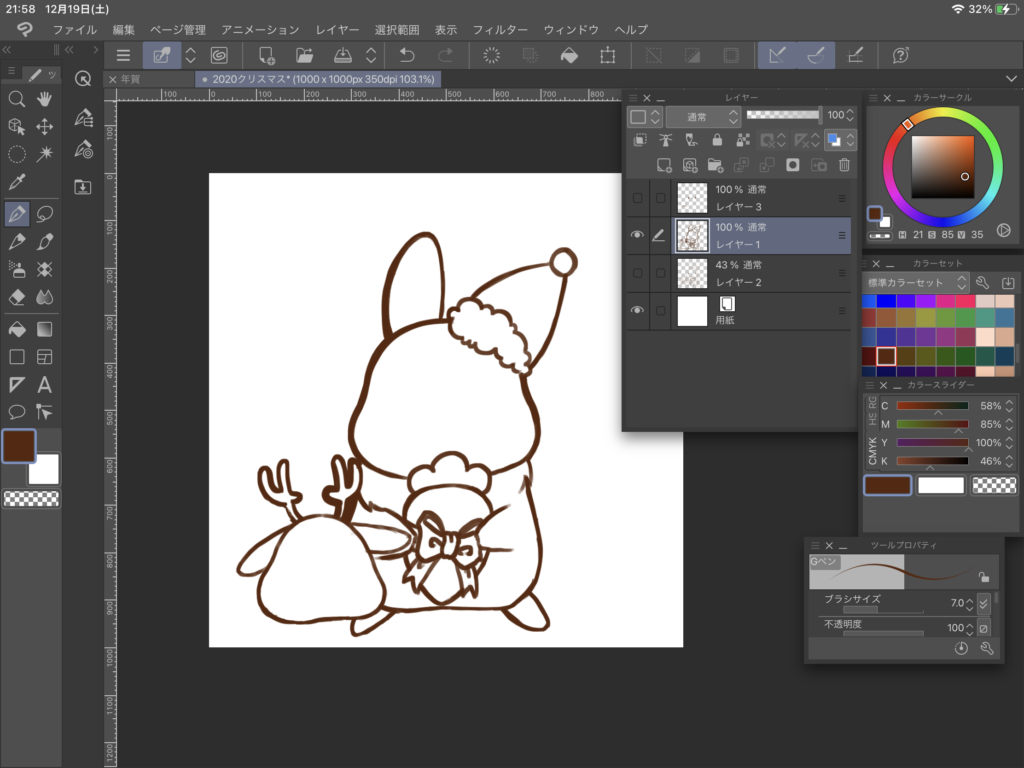The width and height of the screenshot is (1024, 768).
Task: Select the Eyedropper tool
Action: (x=17, y=182)
